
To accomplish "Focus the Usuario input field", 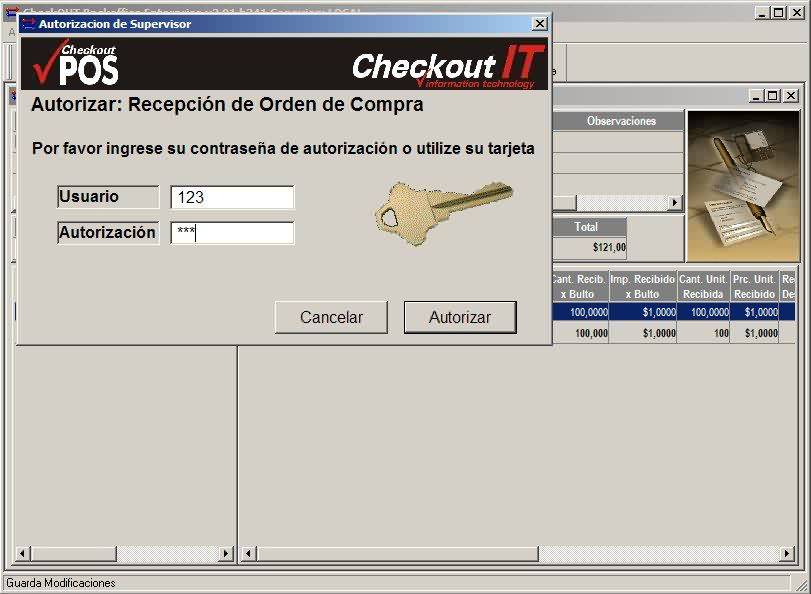I will (x=232, y=197).
